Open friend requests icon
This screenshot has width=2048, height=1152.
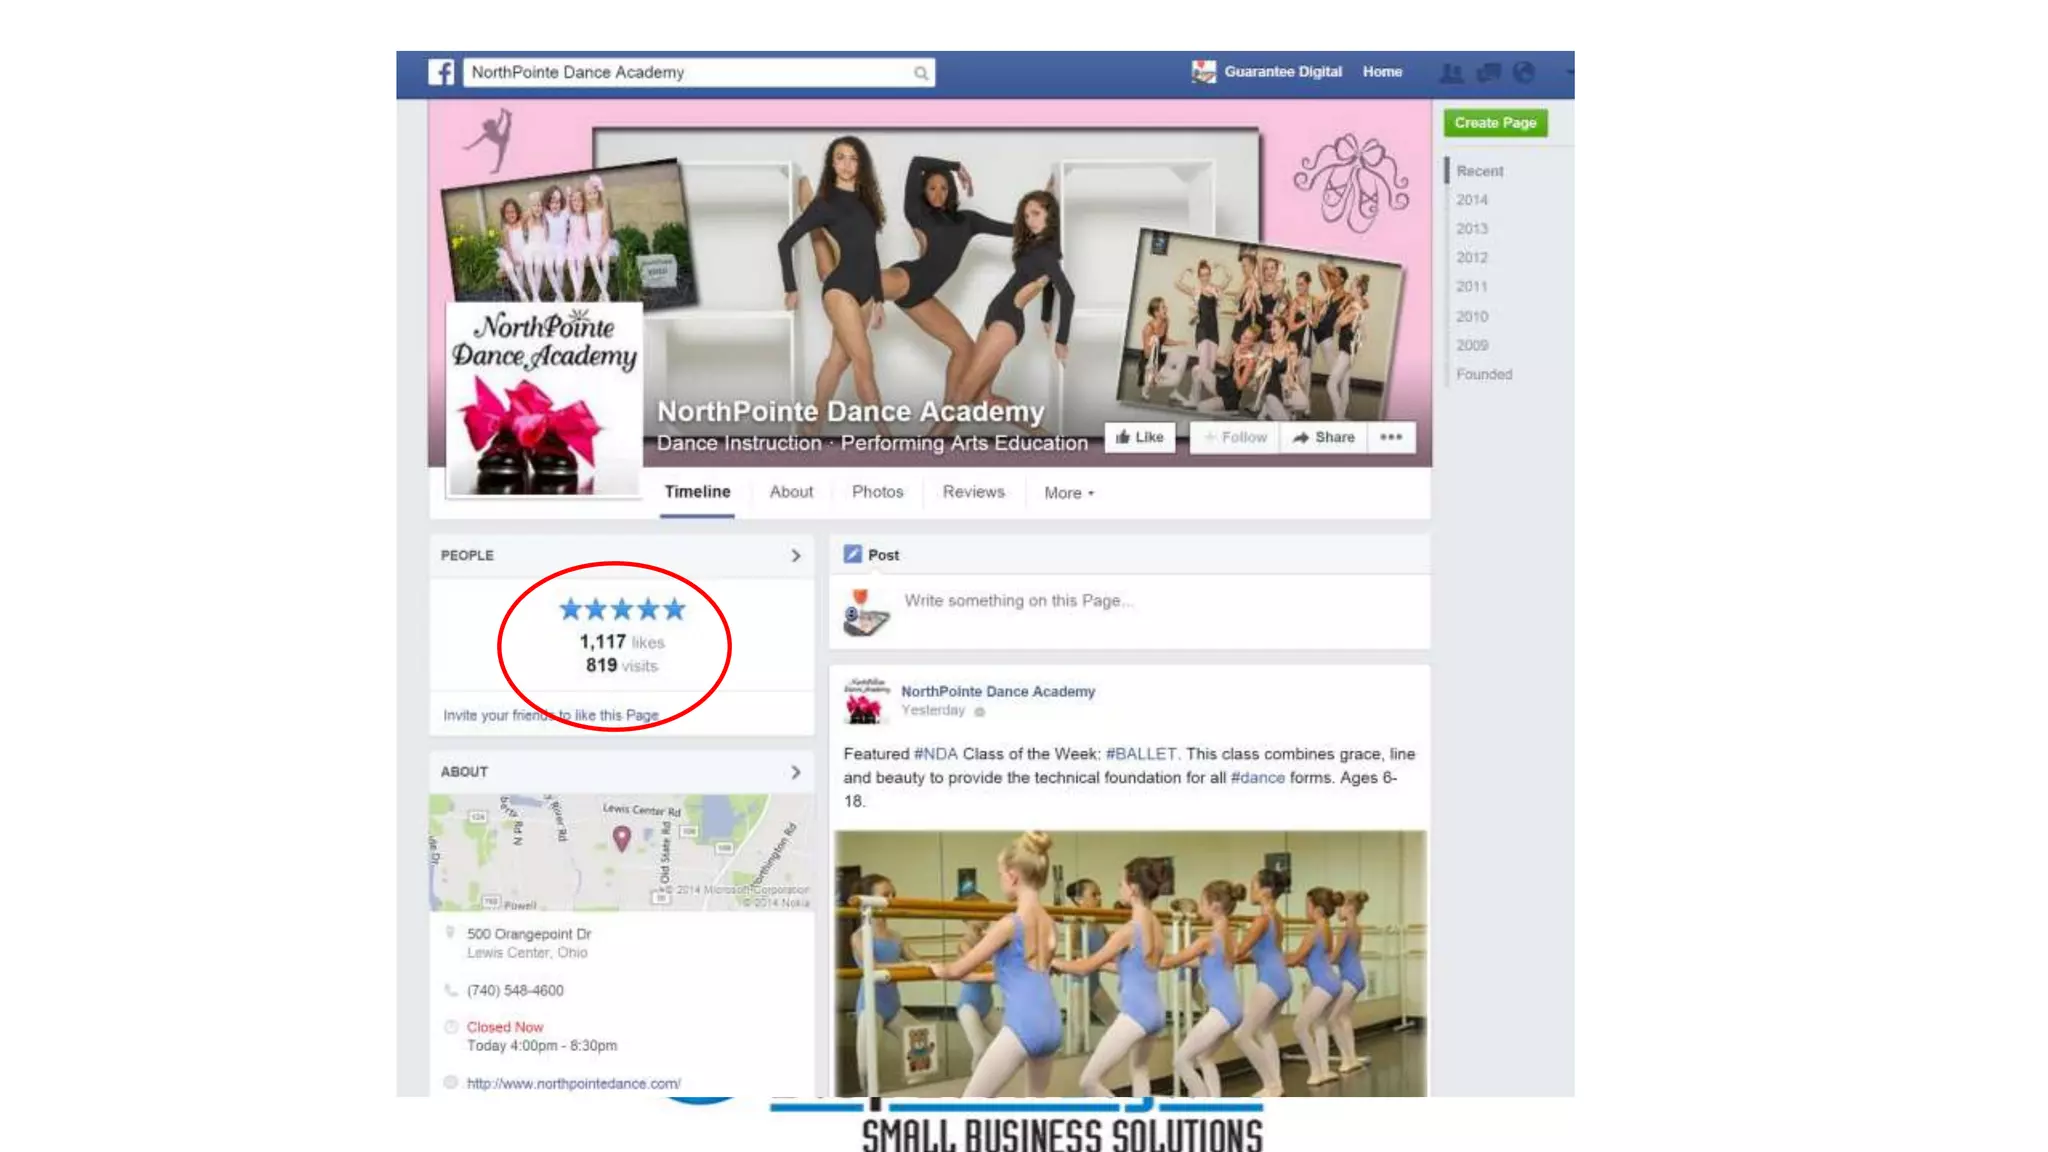pos(1451,72)
